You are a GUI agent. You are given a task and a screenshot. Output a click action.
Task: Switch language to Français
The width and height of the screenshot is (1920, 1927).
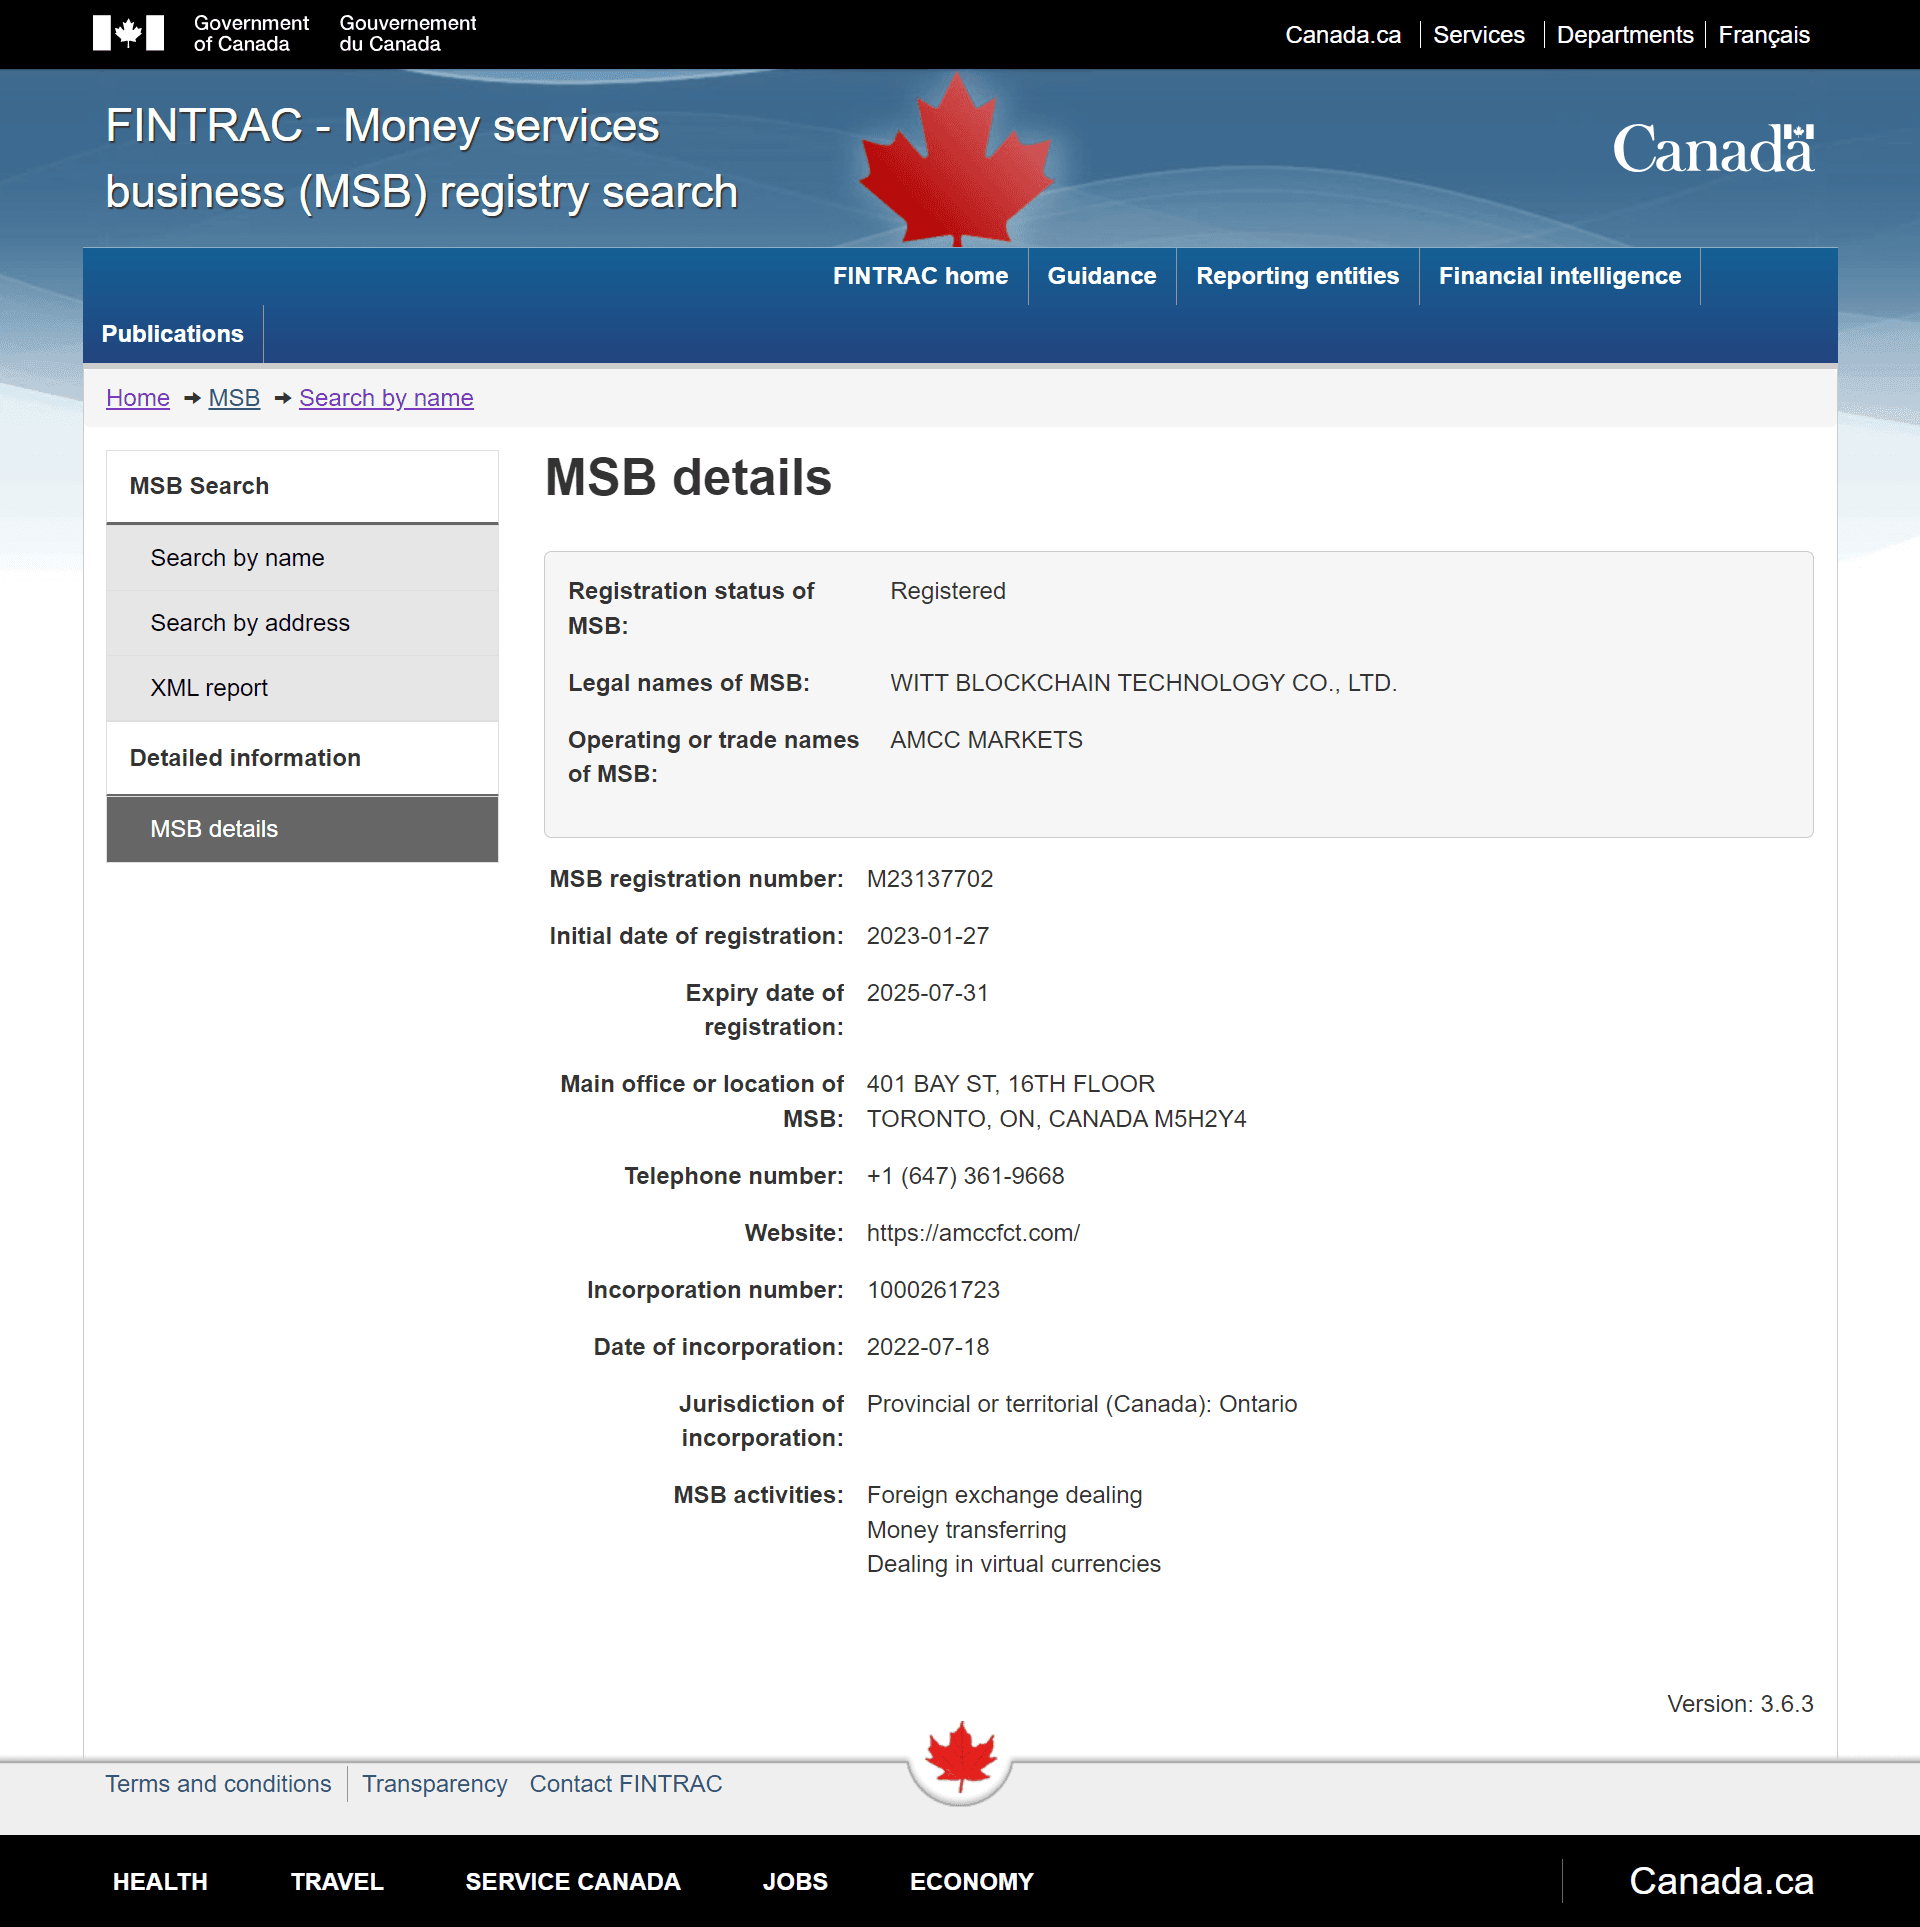(1764, 35)
